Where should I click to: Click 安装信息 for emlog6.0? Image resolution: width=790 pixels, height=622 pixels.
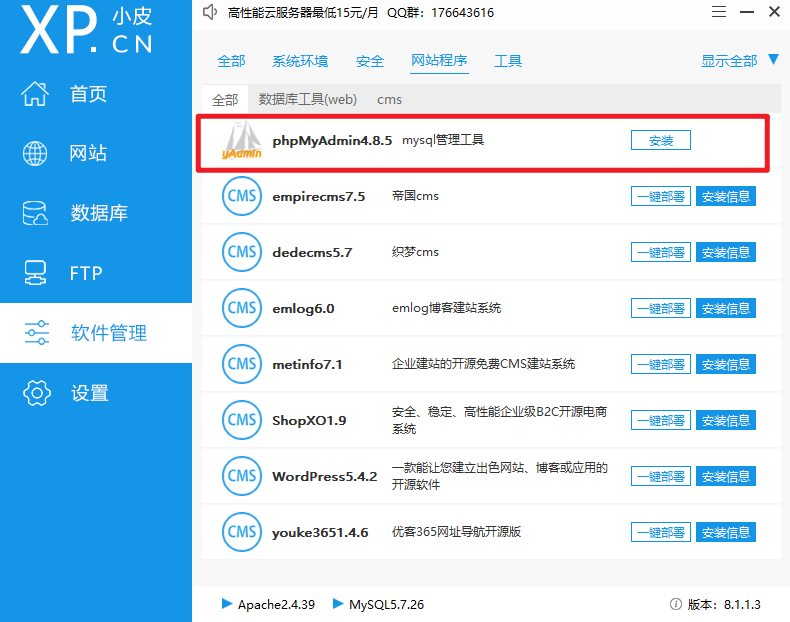pos(726,308)
